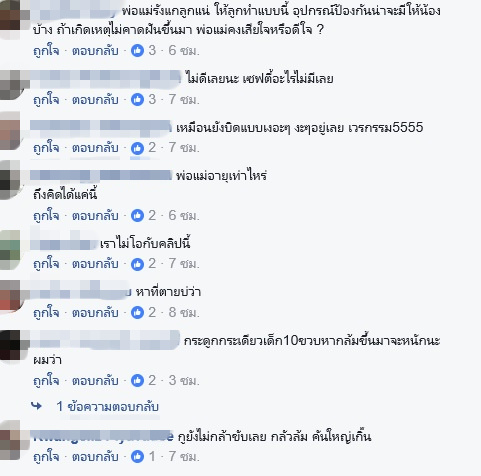The image size is (481, 476).
Task: Open reactions icon on หาที่ตายบ่ว่า comment
Action: click(x=137, y=313)
